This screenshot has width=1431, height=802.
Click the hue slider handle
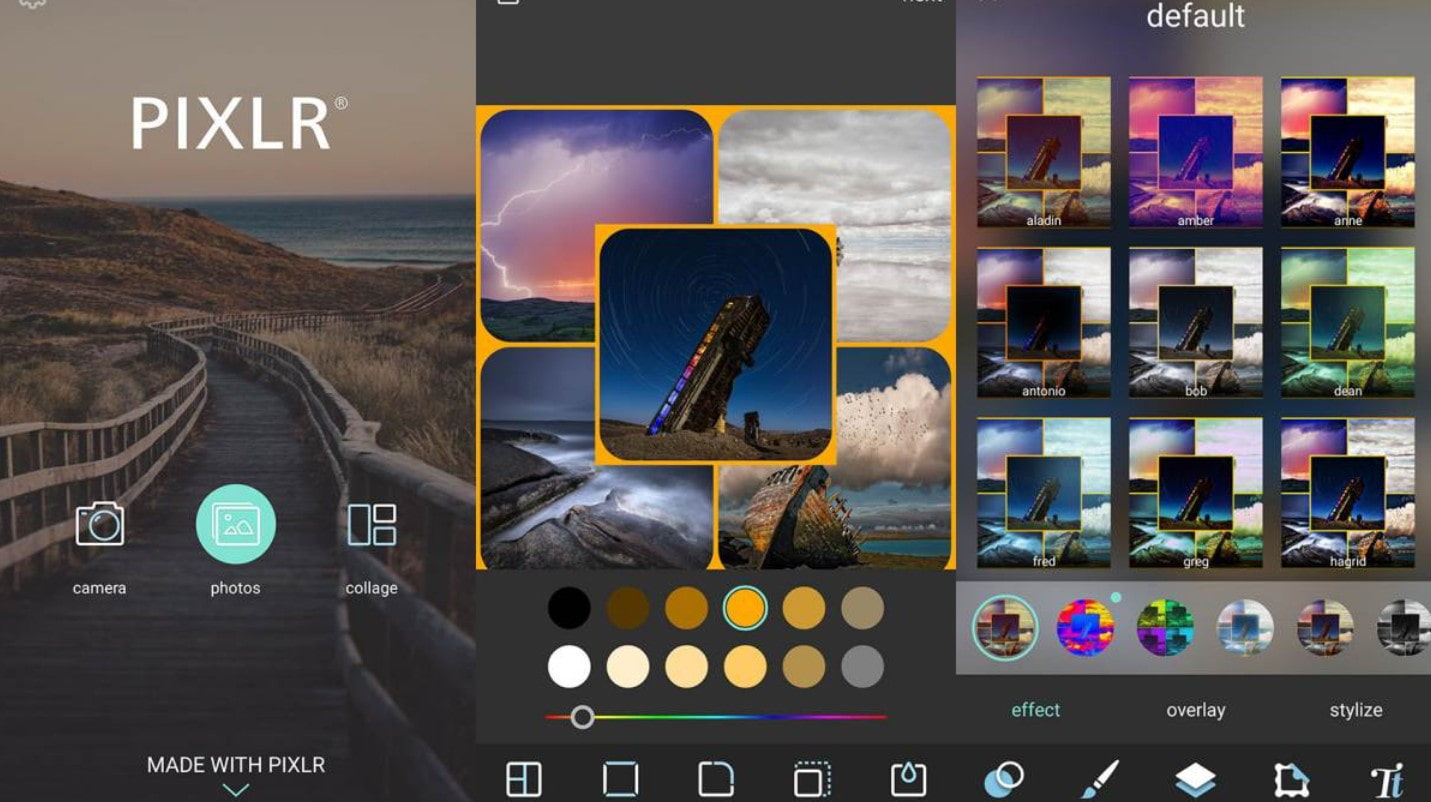pyautogui.click(x=582, y=717)
